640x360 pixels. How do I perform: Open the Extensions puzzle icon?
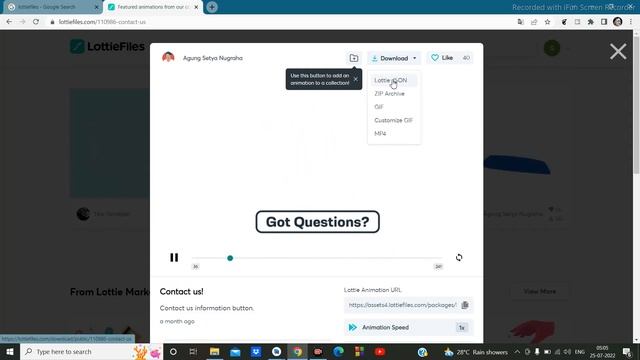point(590,22)
